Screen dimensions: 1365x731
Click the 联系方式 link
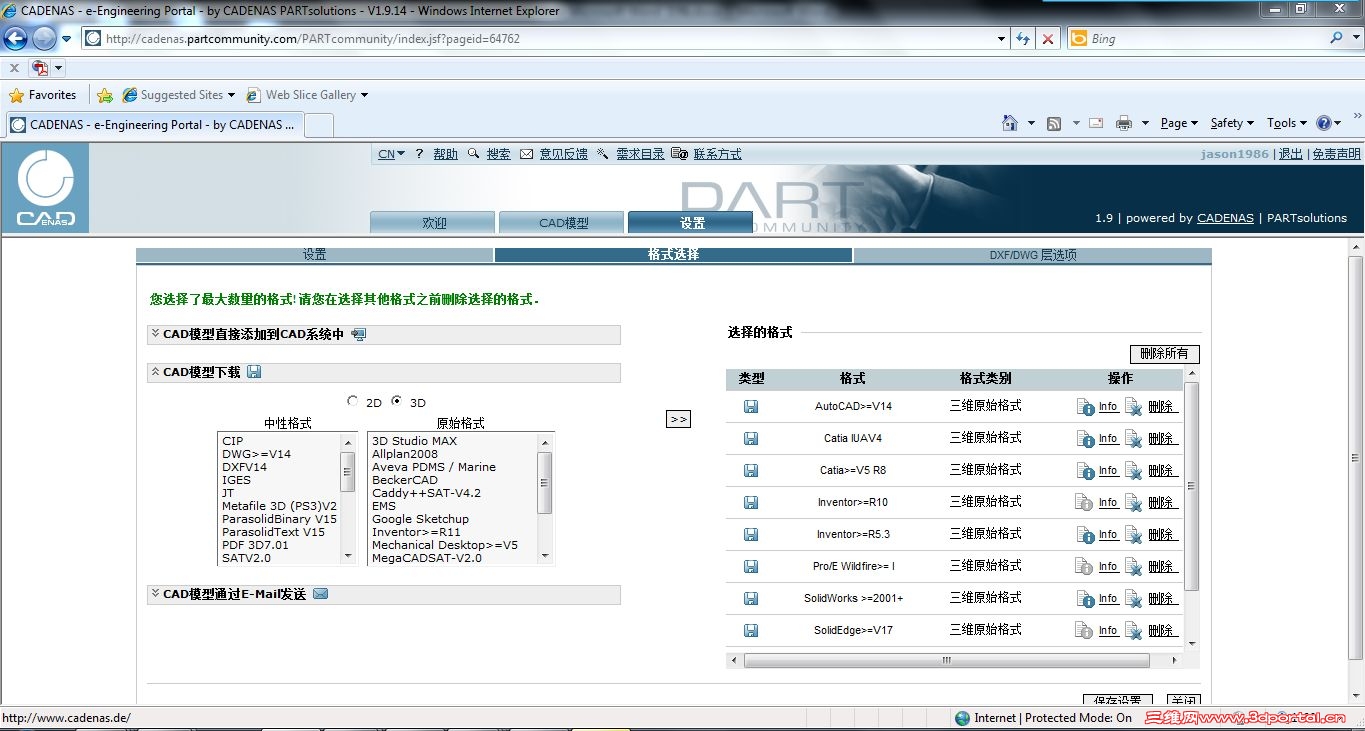click(718, 154)
